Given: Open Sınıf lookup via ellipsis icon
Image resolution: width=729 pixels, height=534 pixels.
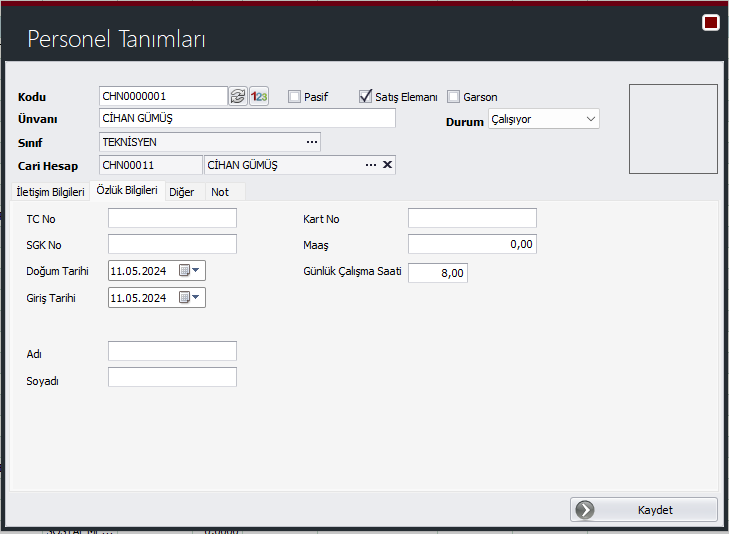Looking at the screenshot, I should point(311,142).
